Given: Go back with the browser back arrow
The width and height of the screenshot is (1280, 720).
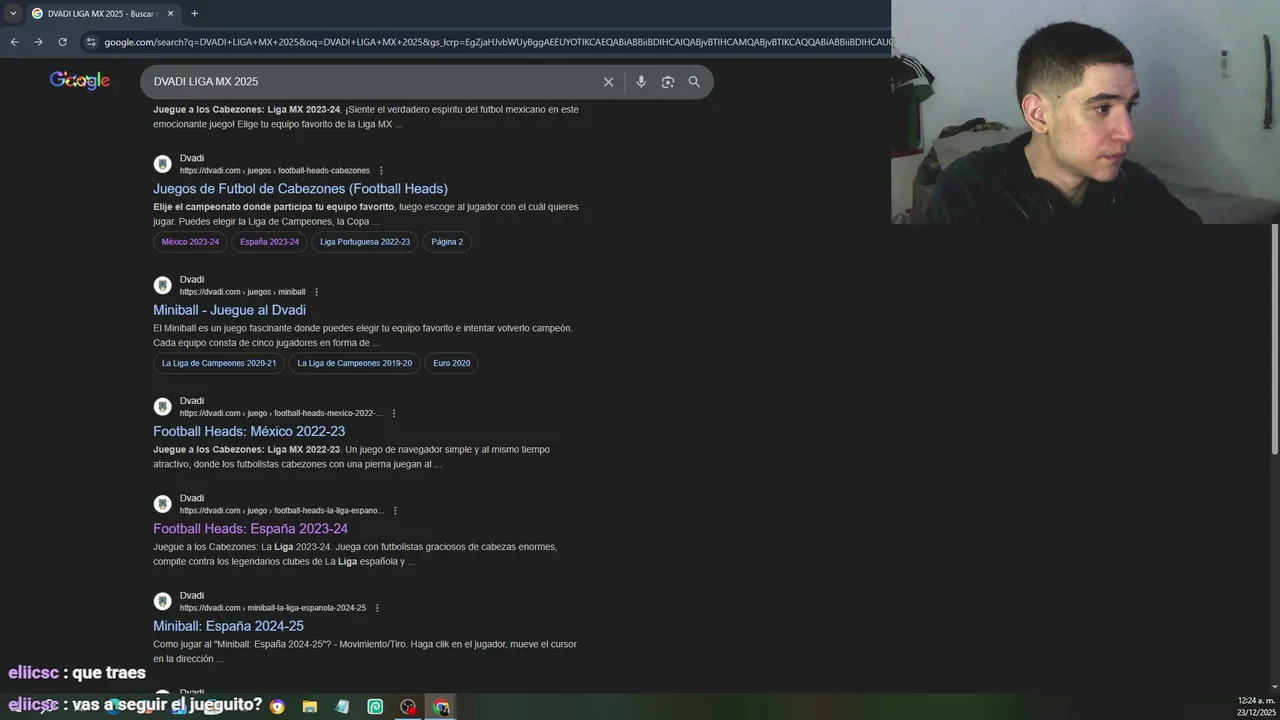Looking at the screenshot, I should click(x=14, y=42).
